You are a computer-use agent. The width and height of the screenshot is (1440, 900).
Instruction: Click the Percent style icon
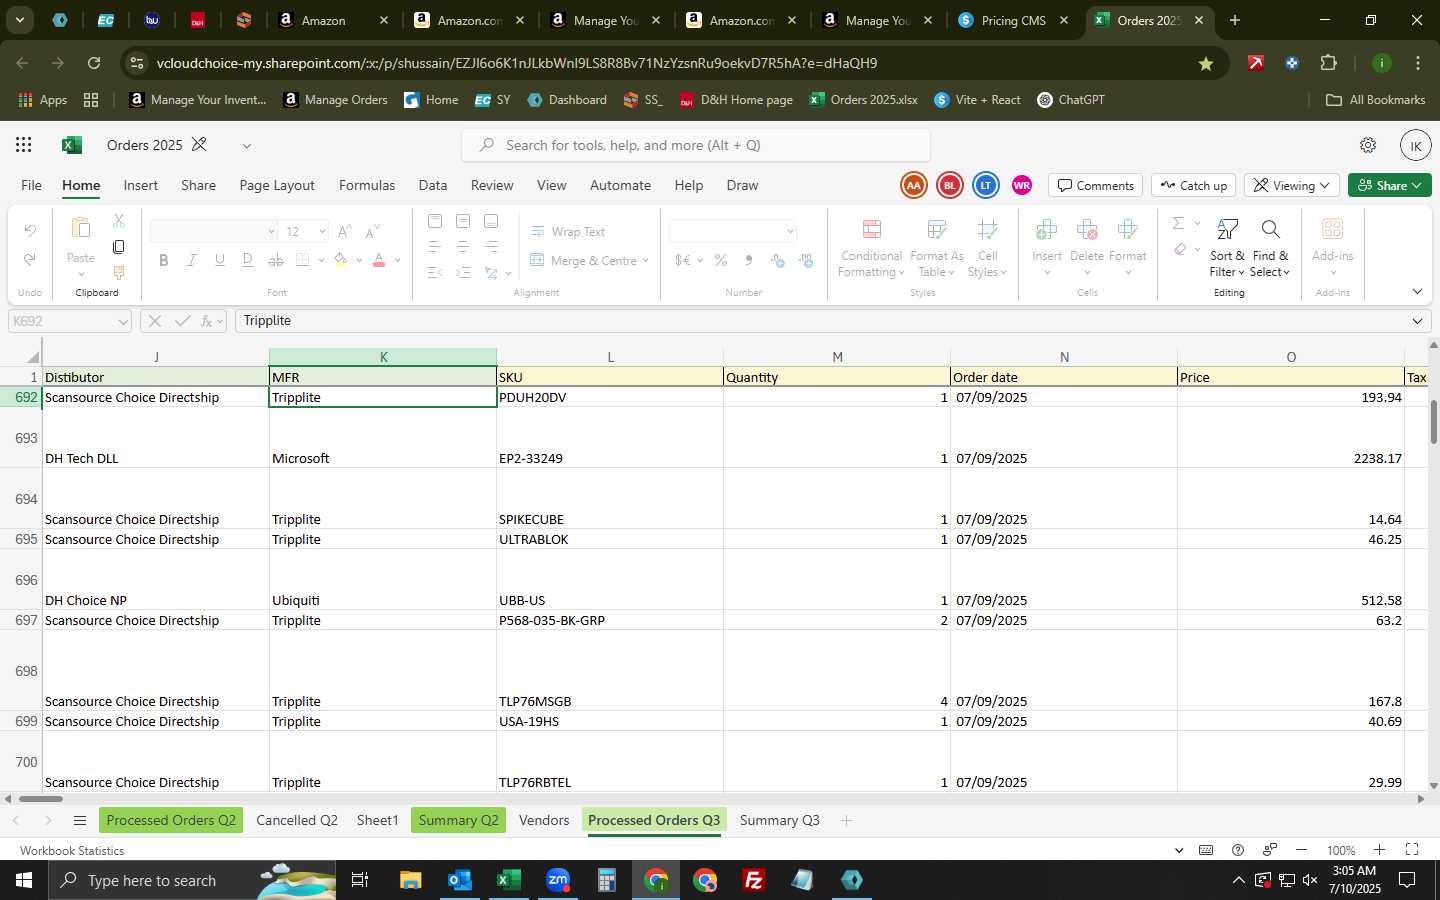720,260
